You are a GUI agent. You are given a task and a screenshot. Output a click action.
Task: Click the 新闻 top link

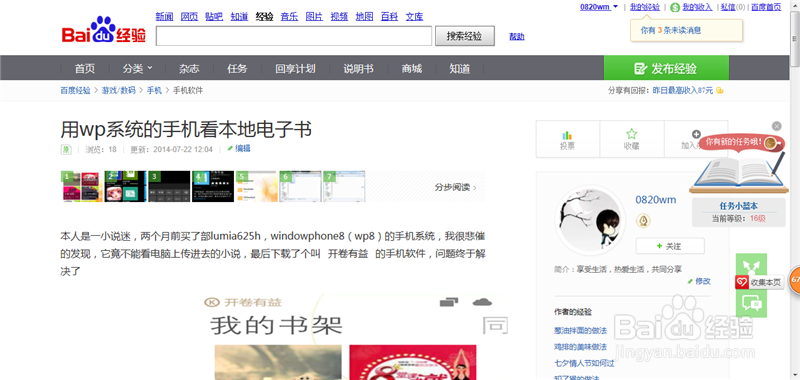tap(164, 17)
